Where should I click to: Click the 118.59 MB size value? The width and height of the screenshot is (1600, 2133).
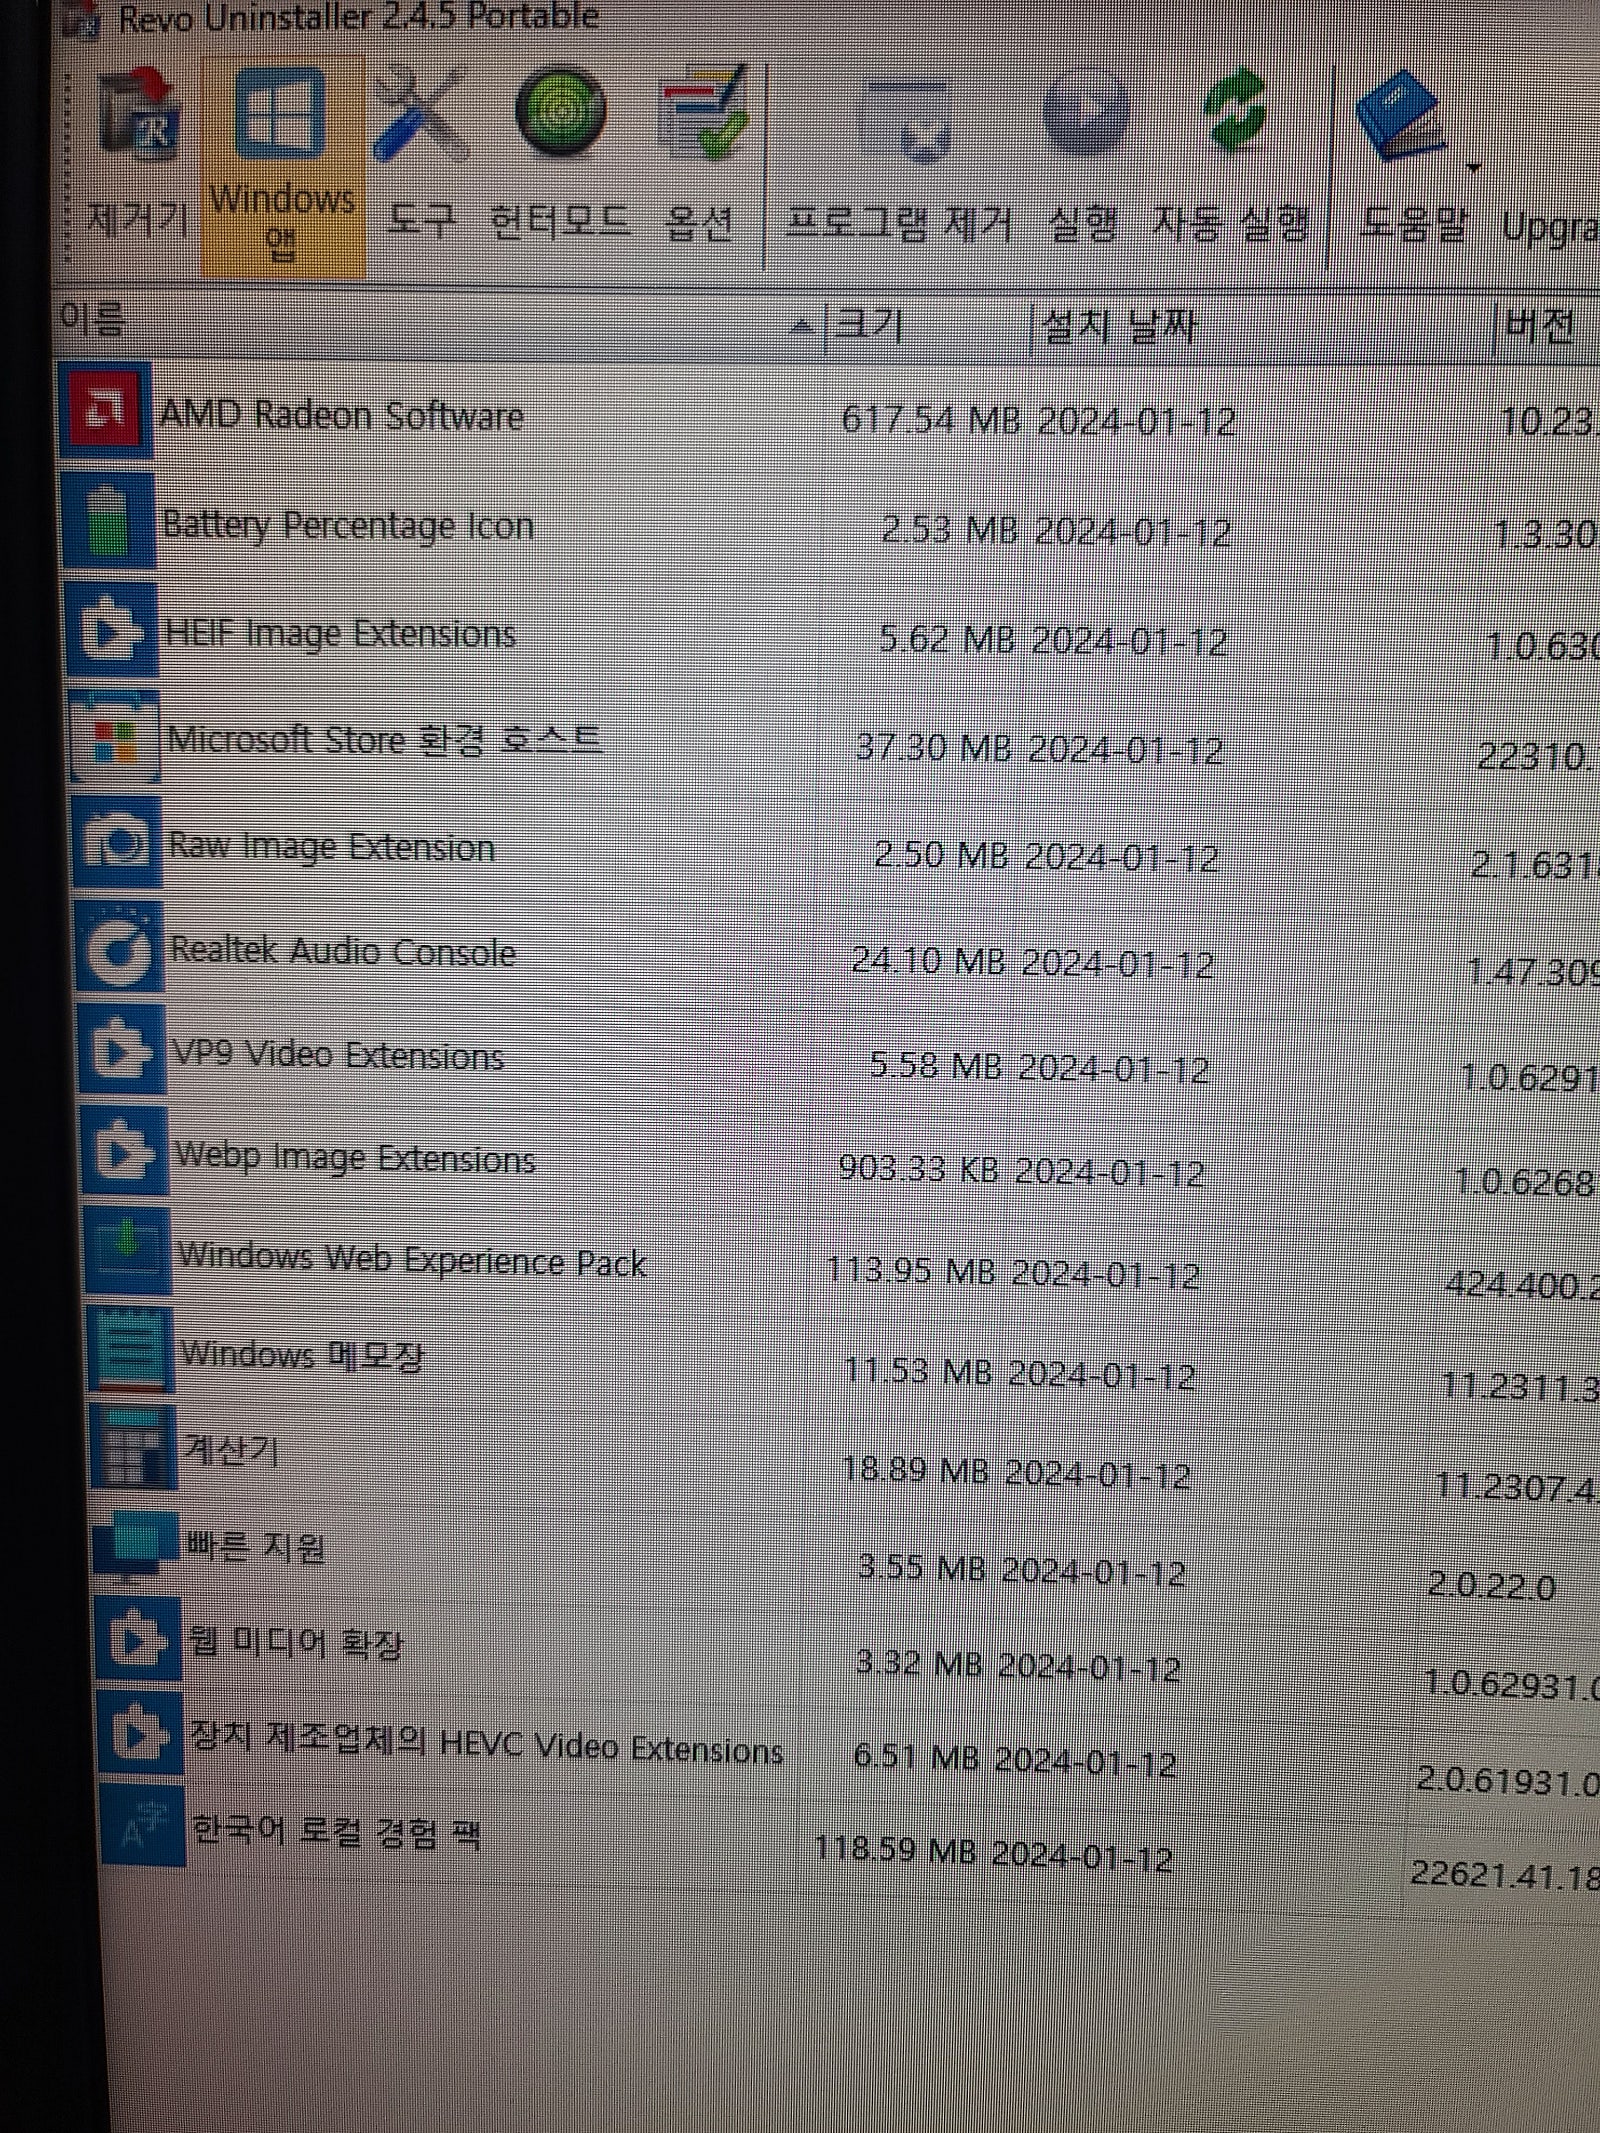(x=895, y=1849)
